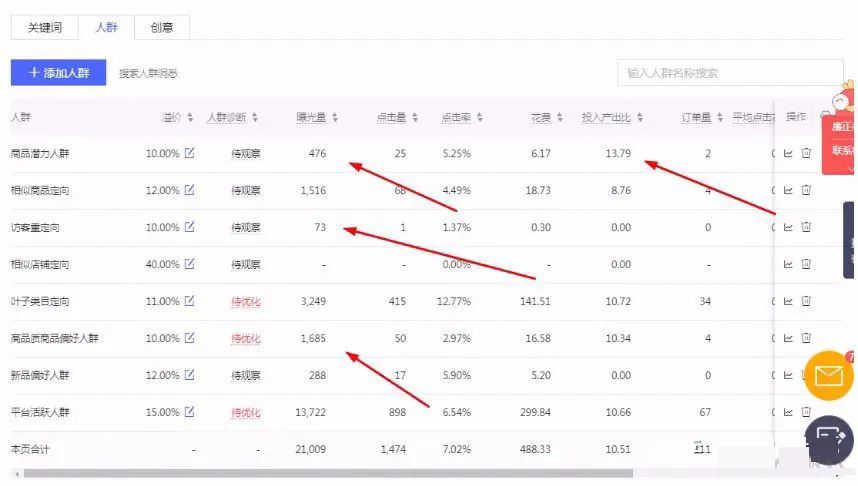Select the 相似商品定向 name

point(40,190)
